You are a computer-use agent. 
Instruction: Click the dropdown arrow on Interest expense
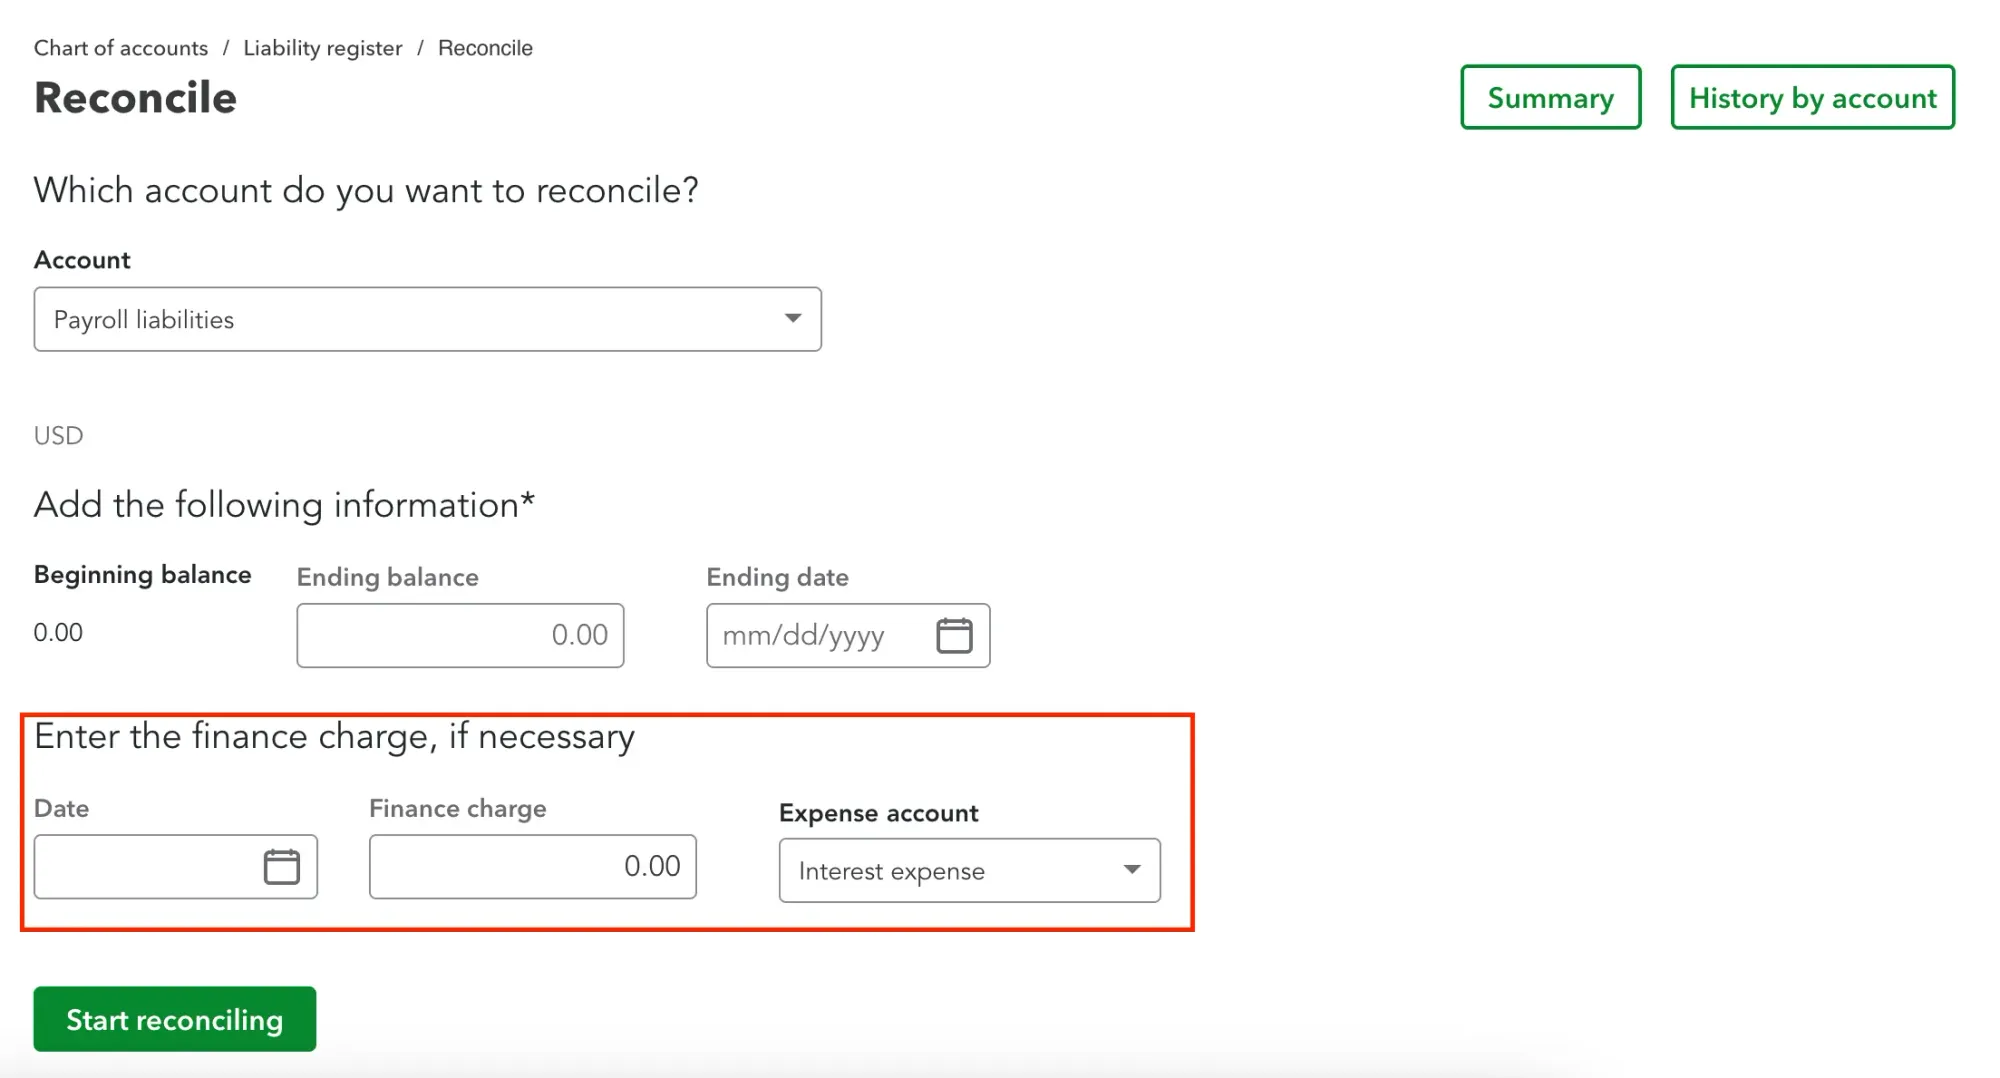(x=1131, y=870)
